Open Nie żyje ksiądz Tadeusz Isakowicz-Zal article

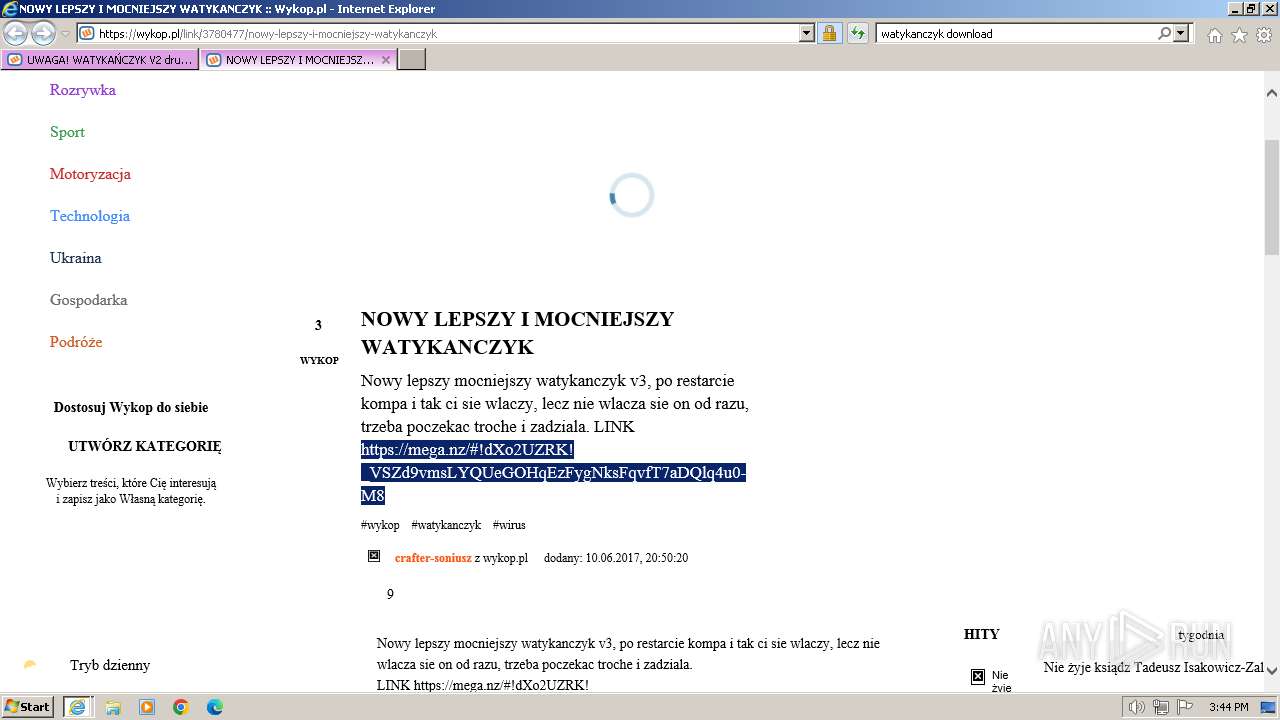pyautogui.click(x=1153, y=667)
